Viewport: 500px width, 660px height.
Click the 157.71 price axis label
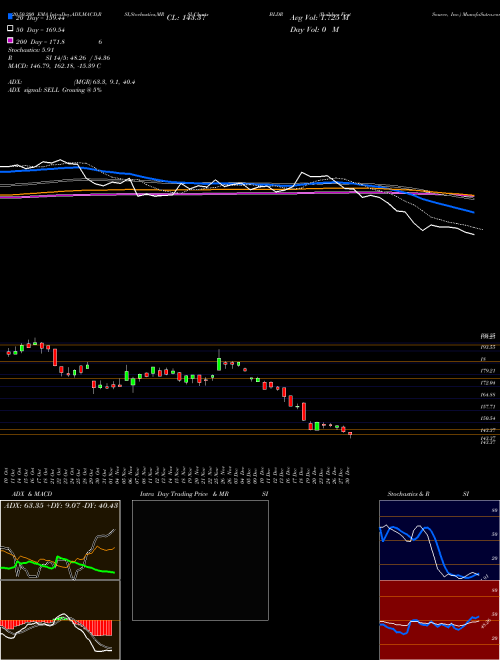(x=488, y=407)
